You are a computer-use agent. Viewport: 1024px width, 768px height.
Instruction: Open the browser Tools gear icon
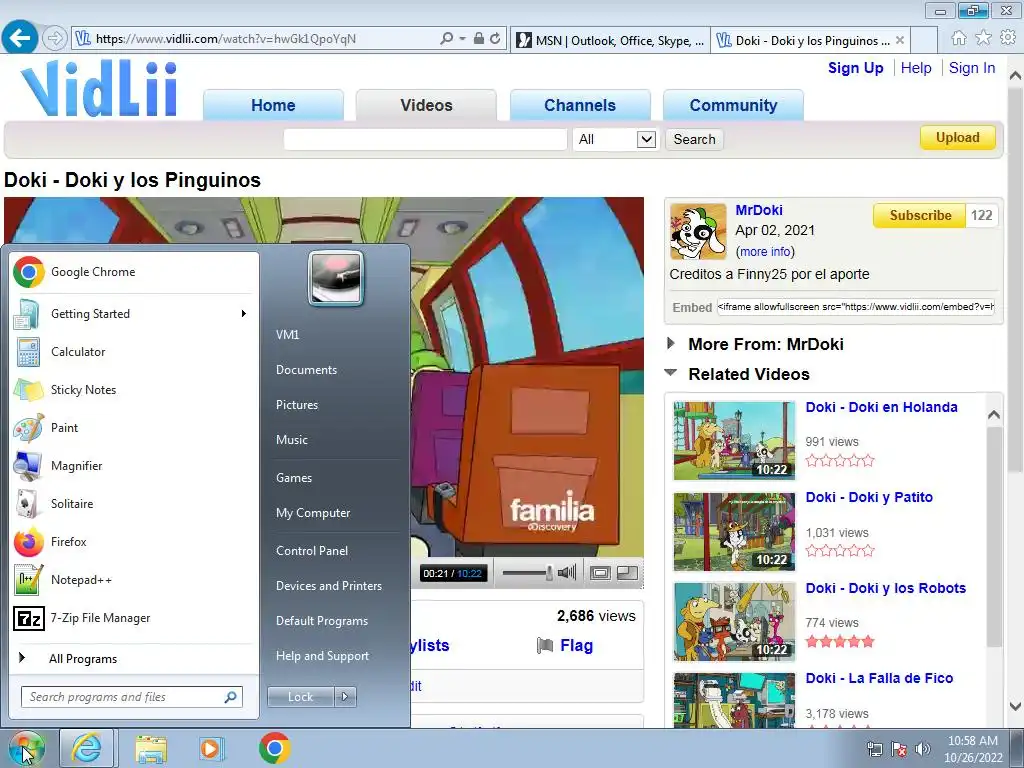[x=1008, y=38]
